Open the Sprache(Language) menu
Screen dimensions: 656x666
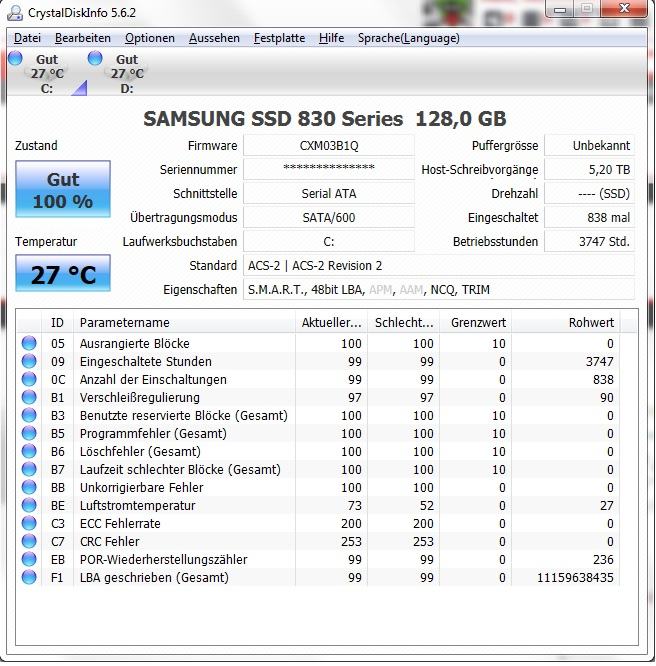pyautogui.click(x=409, y=38)
